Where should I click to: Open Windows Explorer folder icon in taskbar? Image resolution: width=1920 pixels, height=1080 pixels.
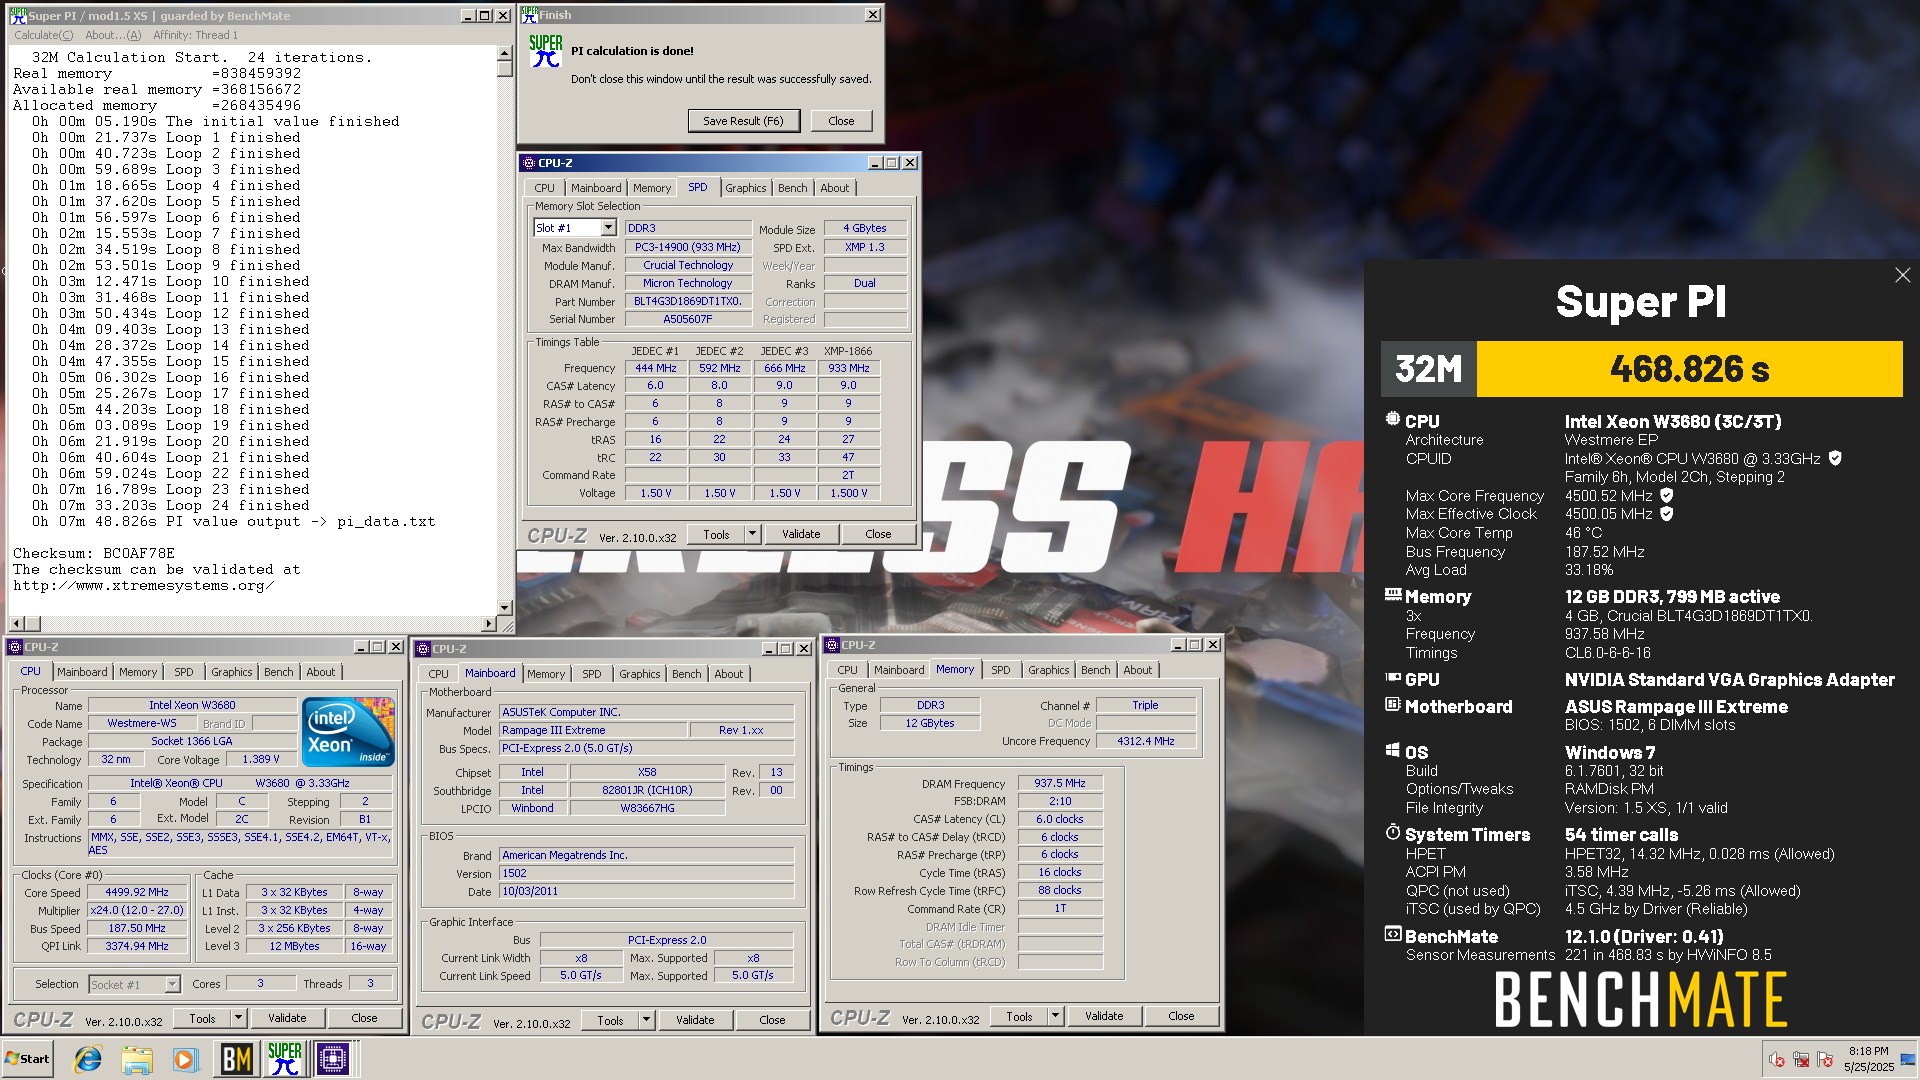tap(137, 1058)
